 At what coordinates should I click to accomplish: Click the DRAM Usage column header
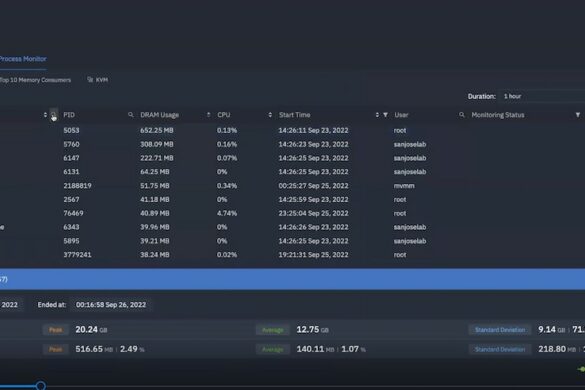(159, 115)
